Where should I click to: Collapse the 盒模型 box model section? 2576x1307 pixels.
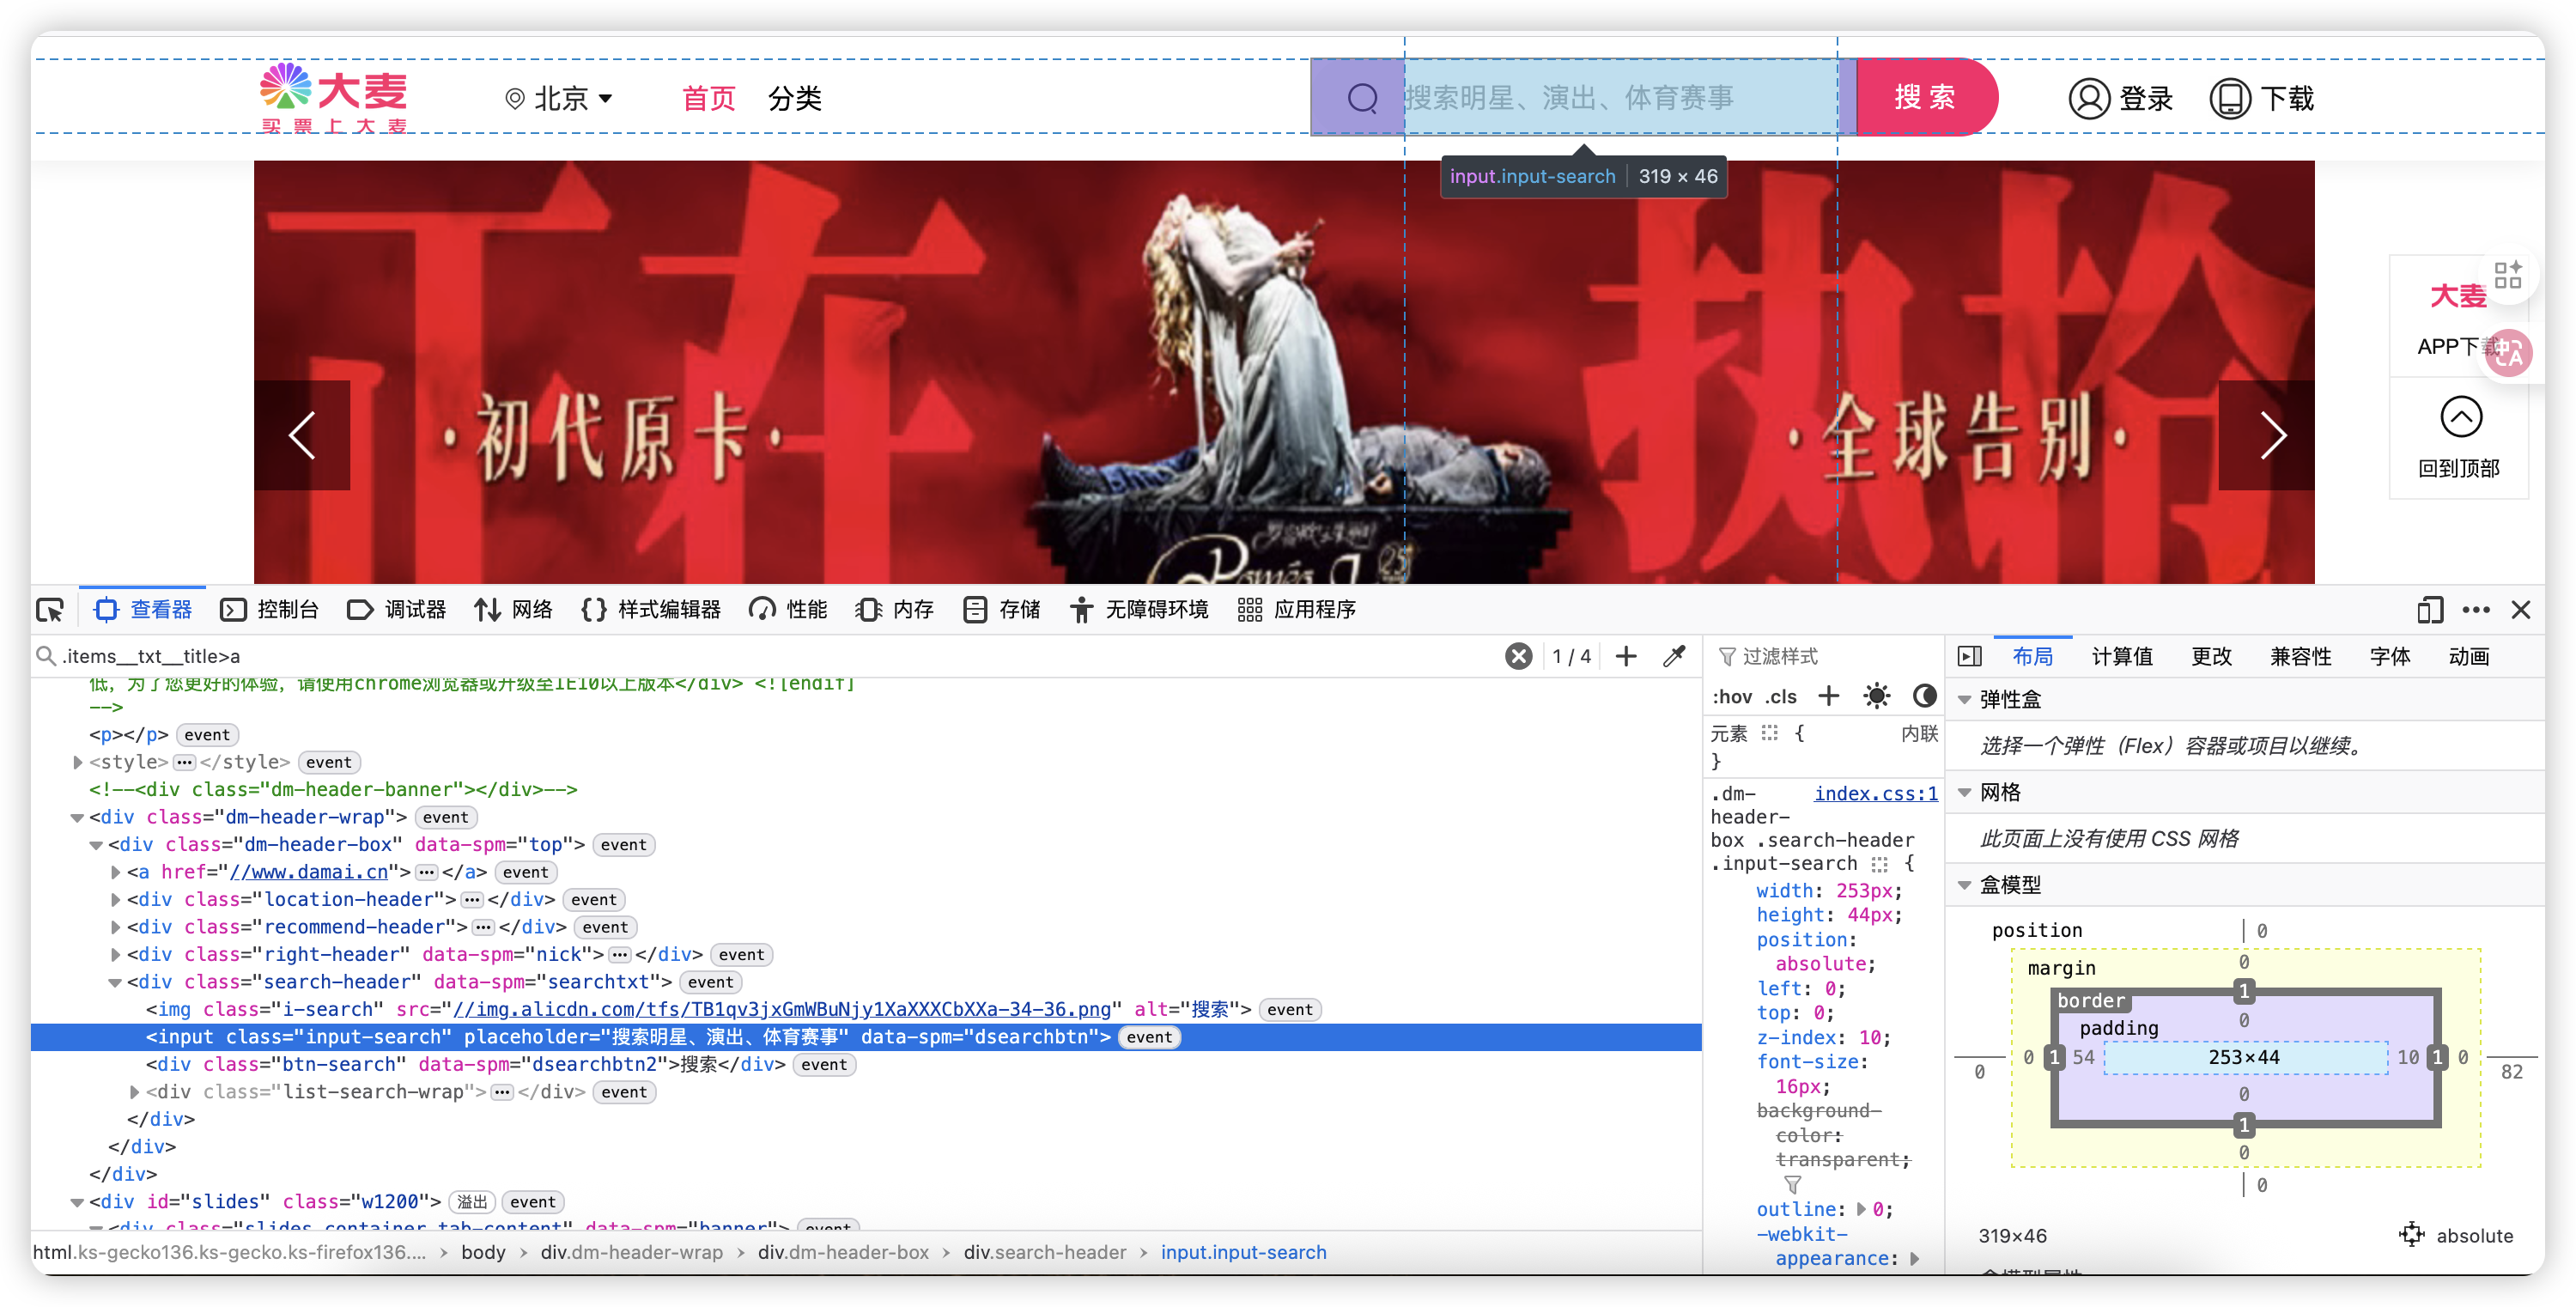point(1966,884)
